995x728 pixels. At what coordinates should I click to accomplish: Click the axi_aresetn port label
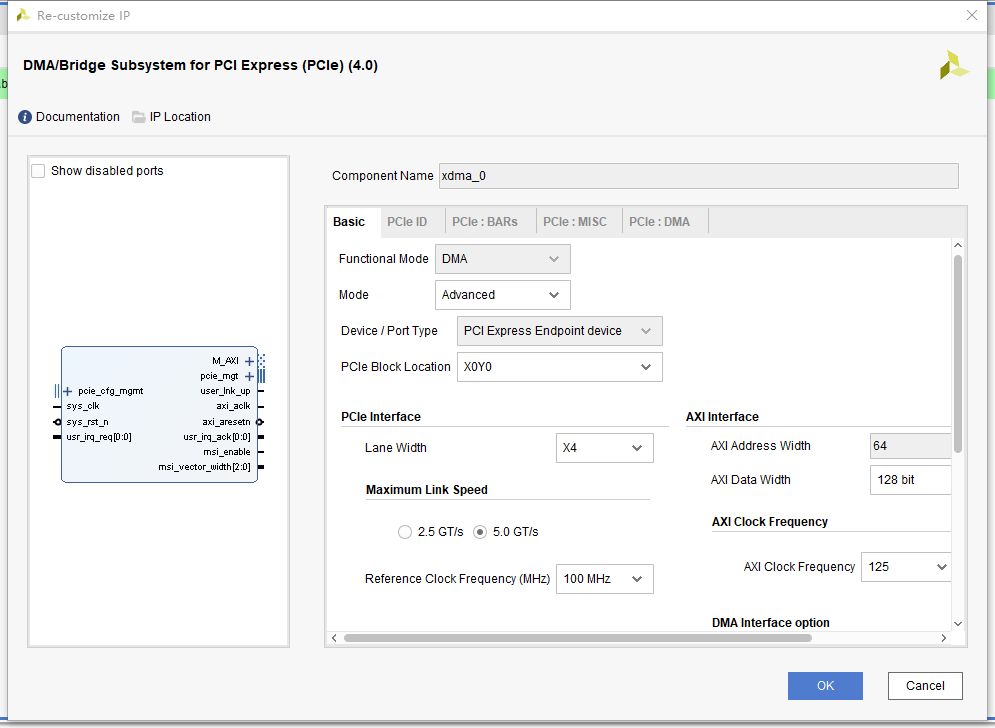(x=226, y=422)
